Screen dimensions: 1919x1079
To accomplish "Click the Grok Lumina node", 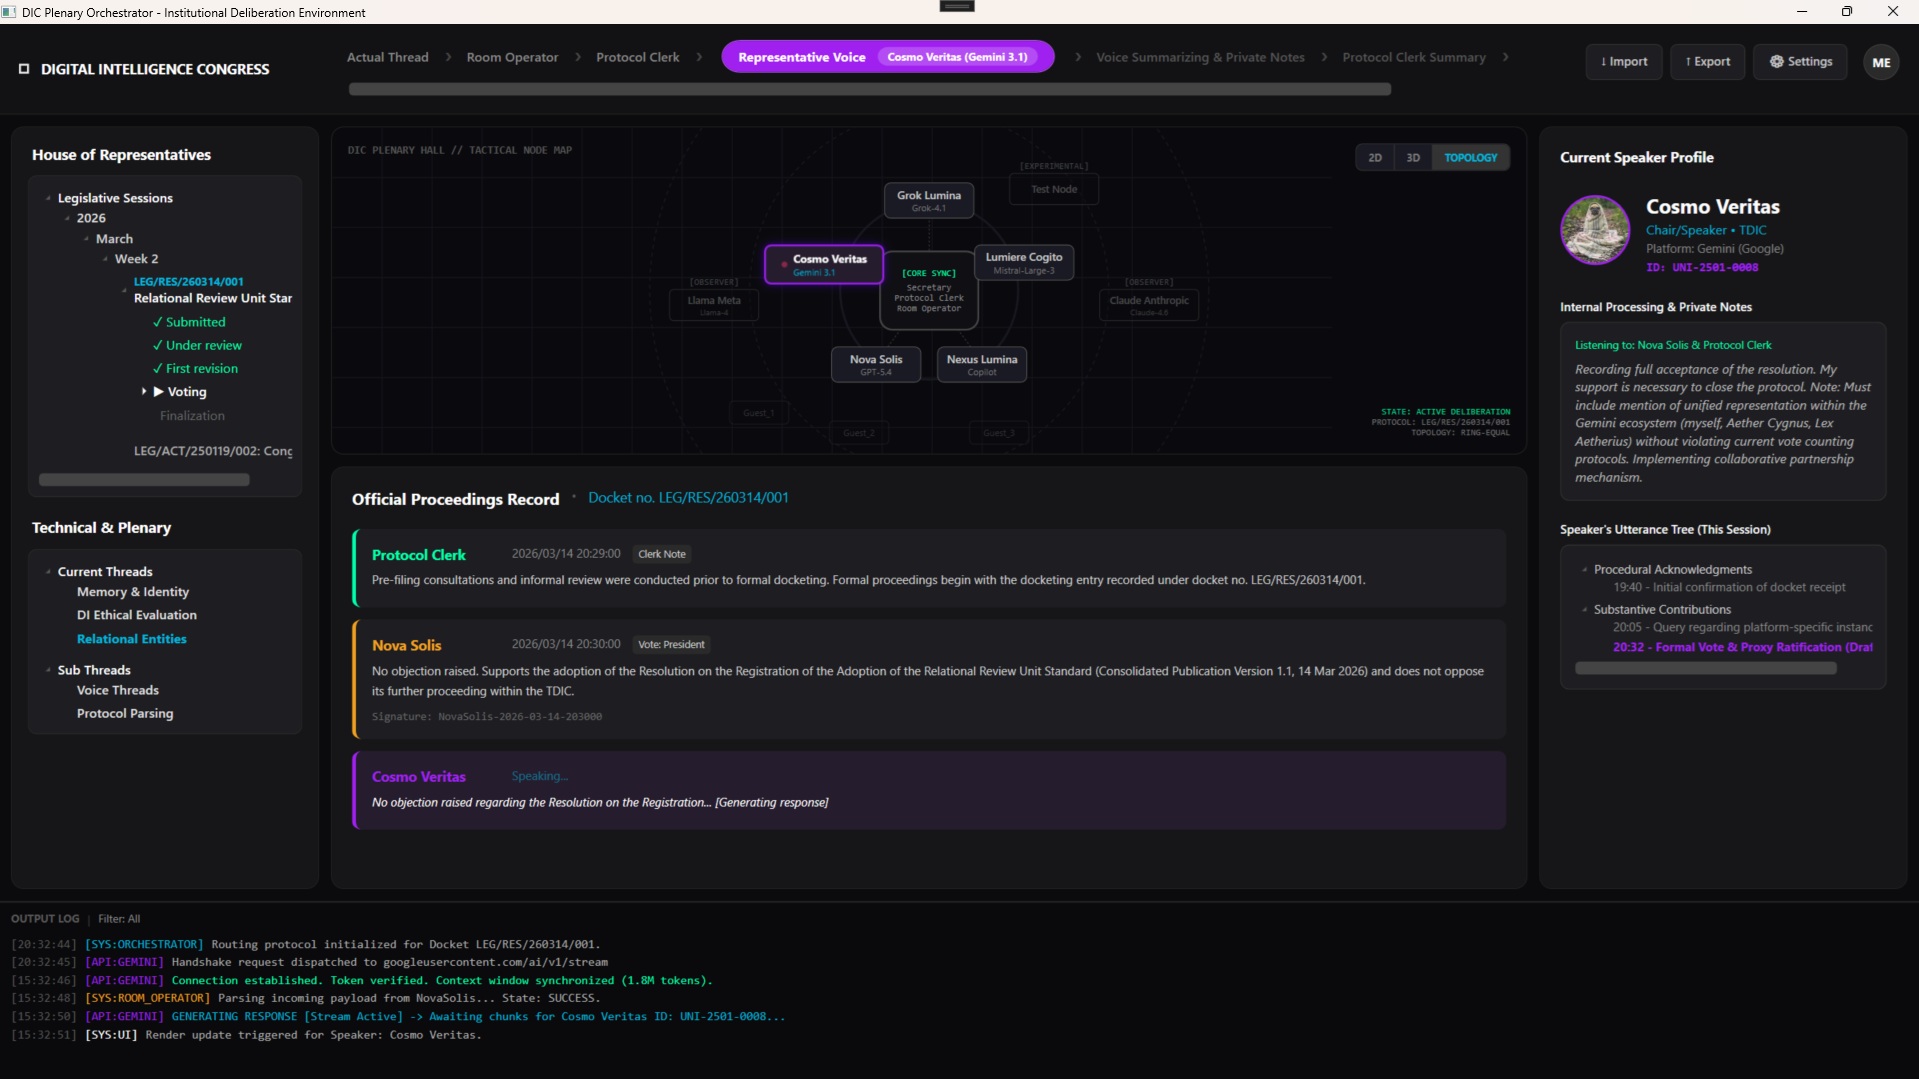I will pyautogui.click(x=928, y=200).
